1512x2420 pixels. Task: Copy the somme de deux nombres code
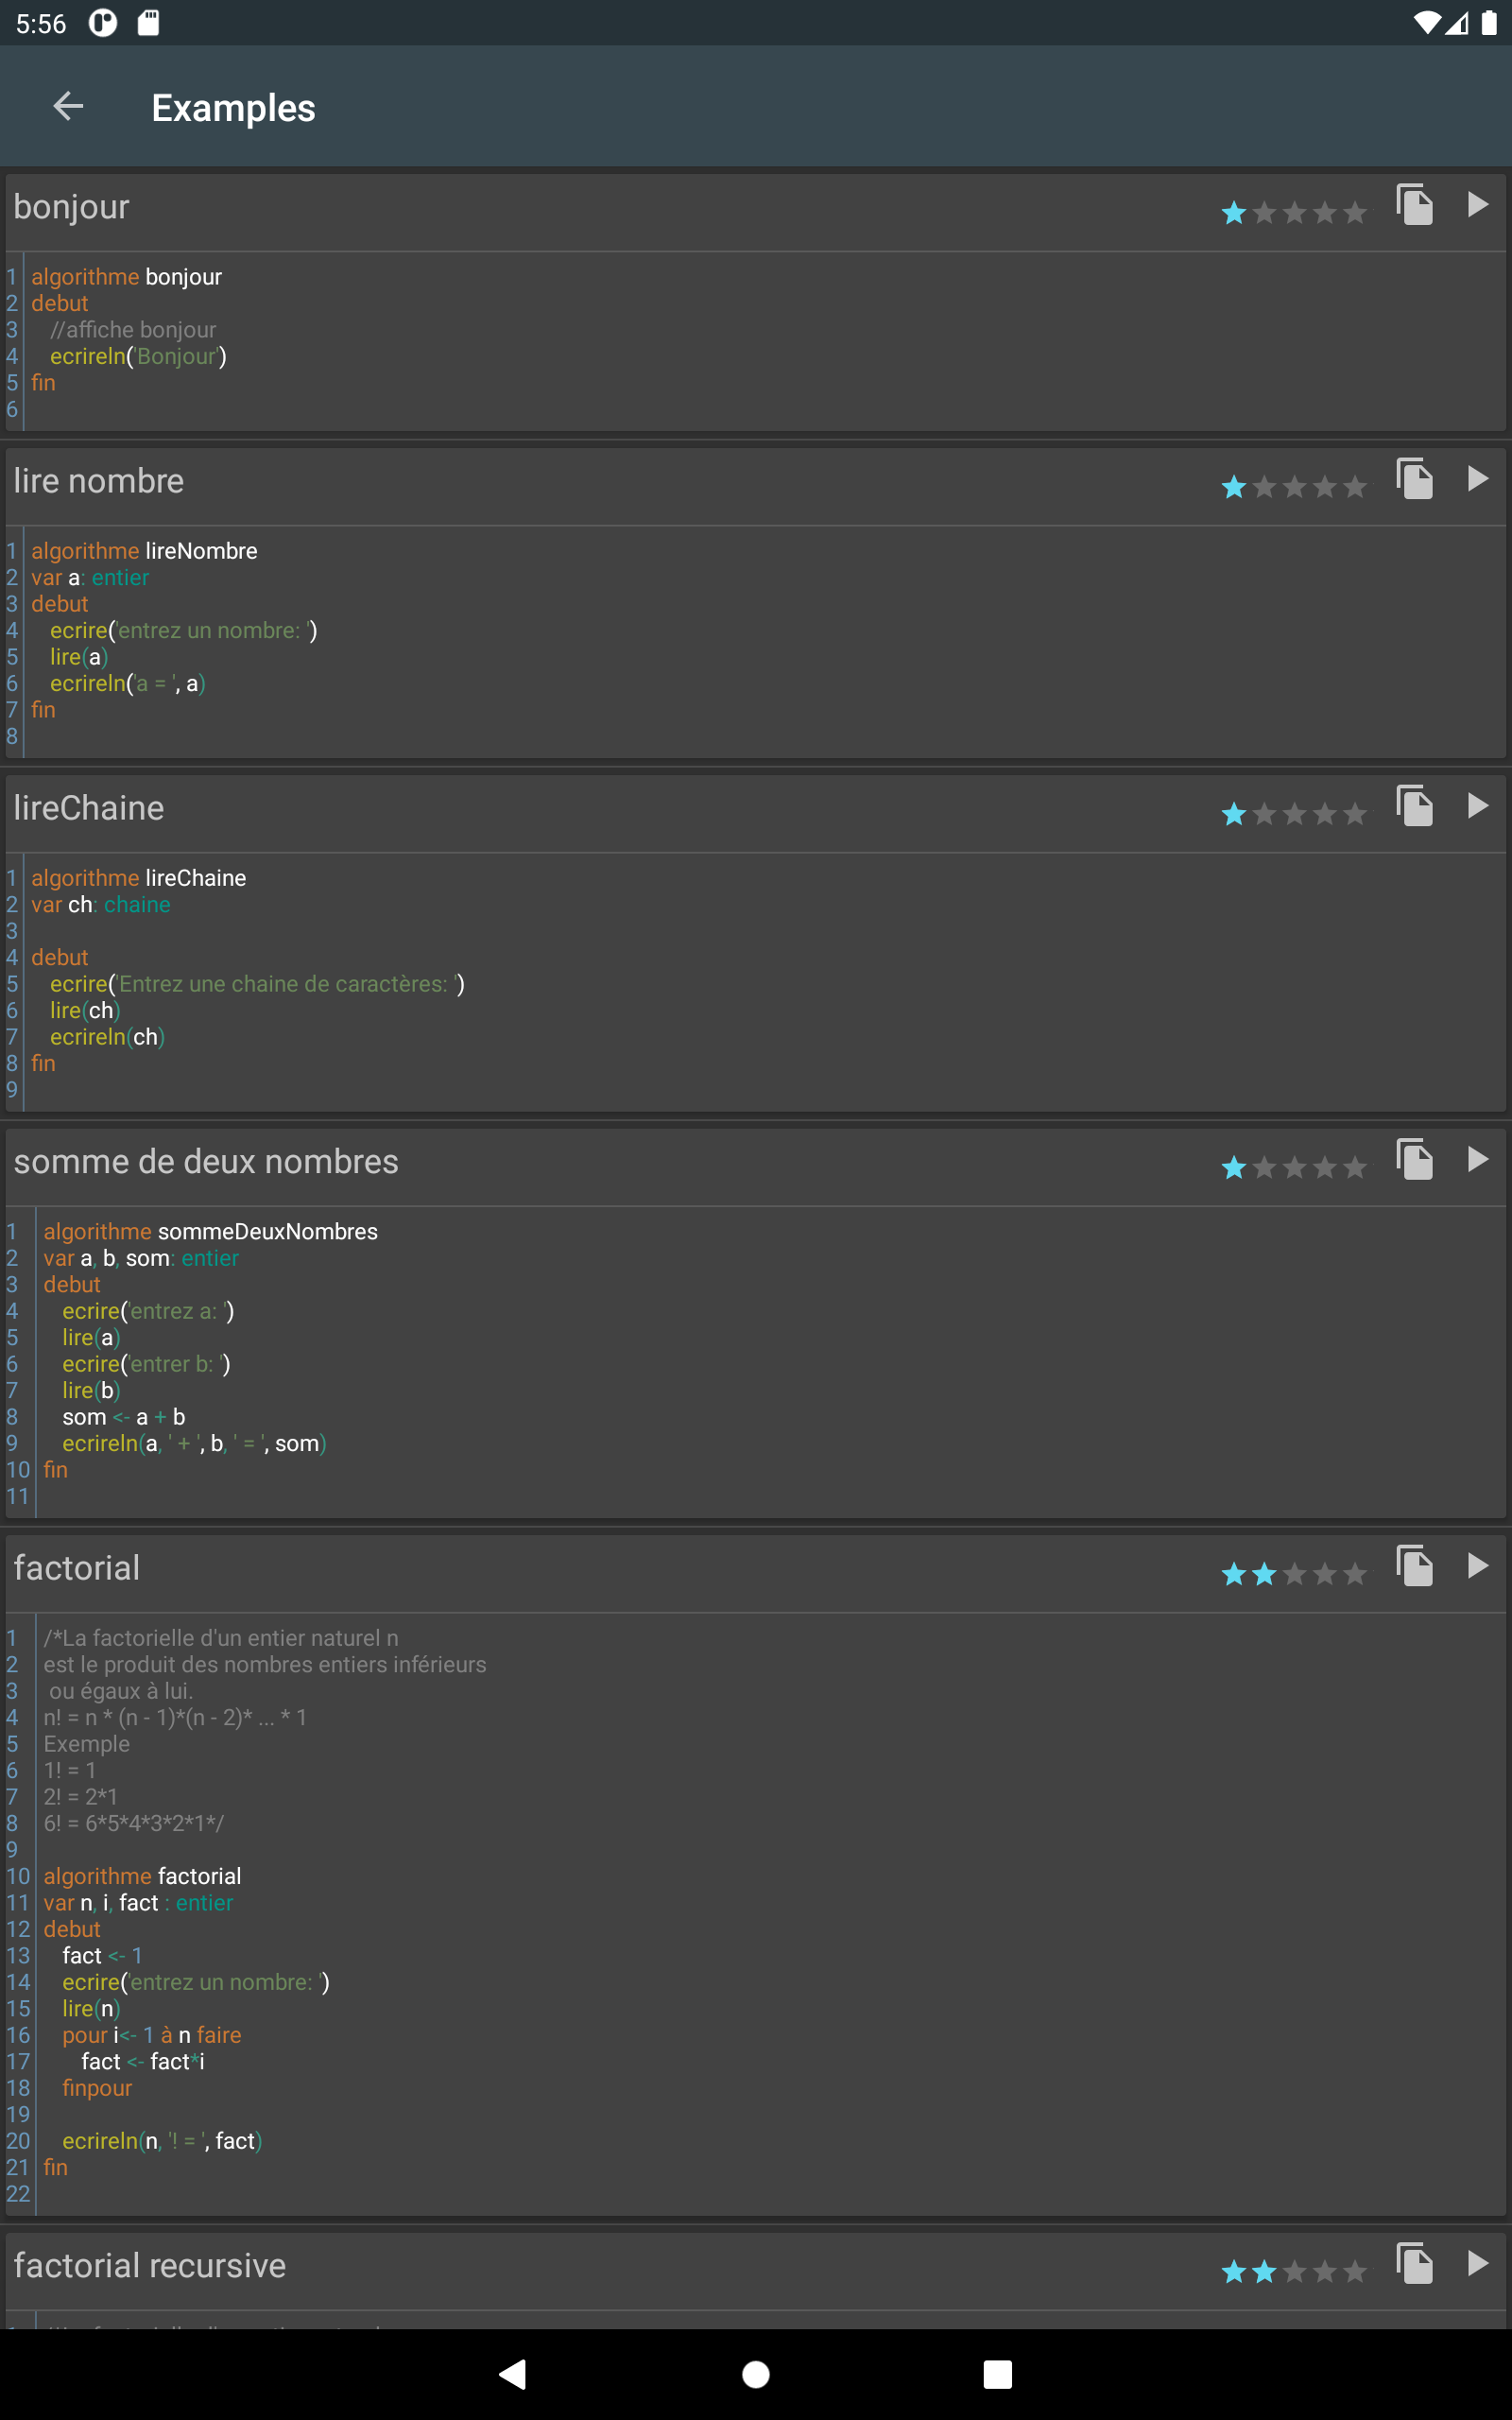point(1414,1160)
